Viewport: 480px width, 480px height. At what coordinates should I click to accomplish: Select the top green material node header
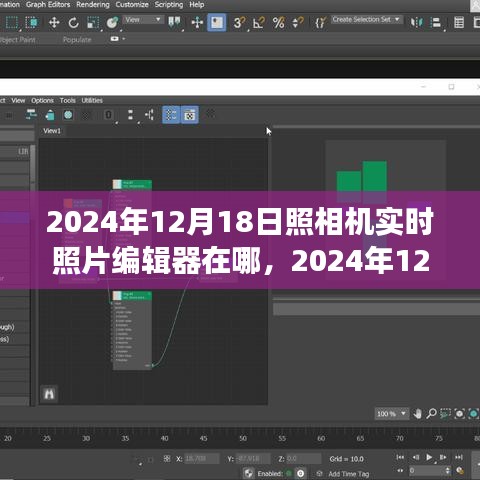(x=132, y=184)
